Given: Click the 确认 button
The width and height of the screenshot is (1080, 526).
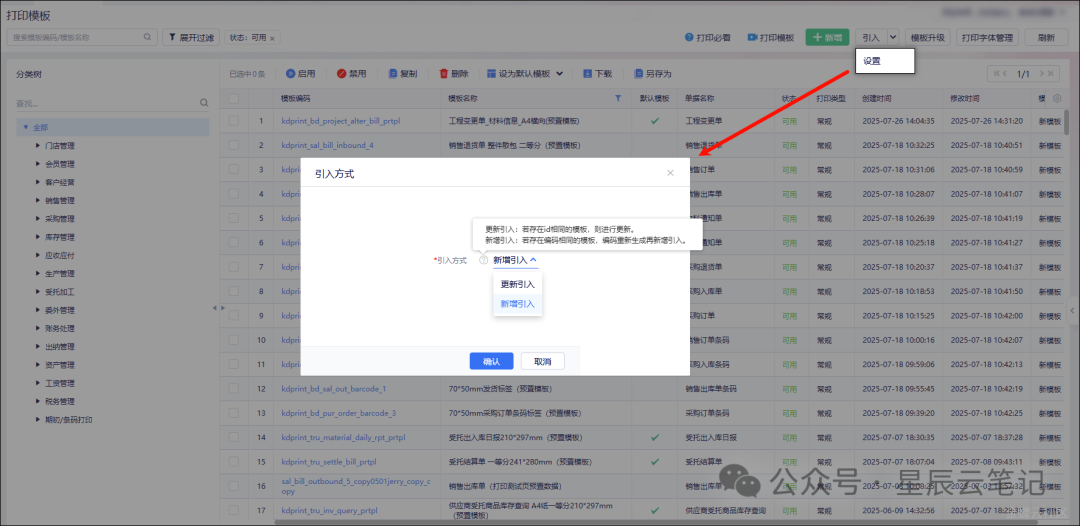Looking at the screenshot, I should click(x=491, y=361).
